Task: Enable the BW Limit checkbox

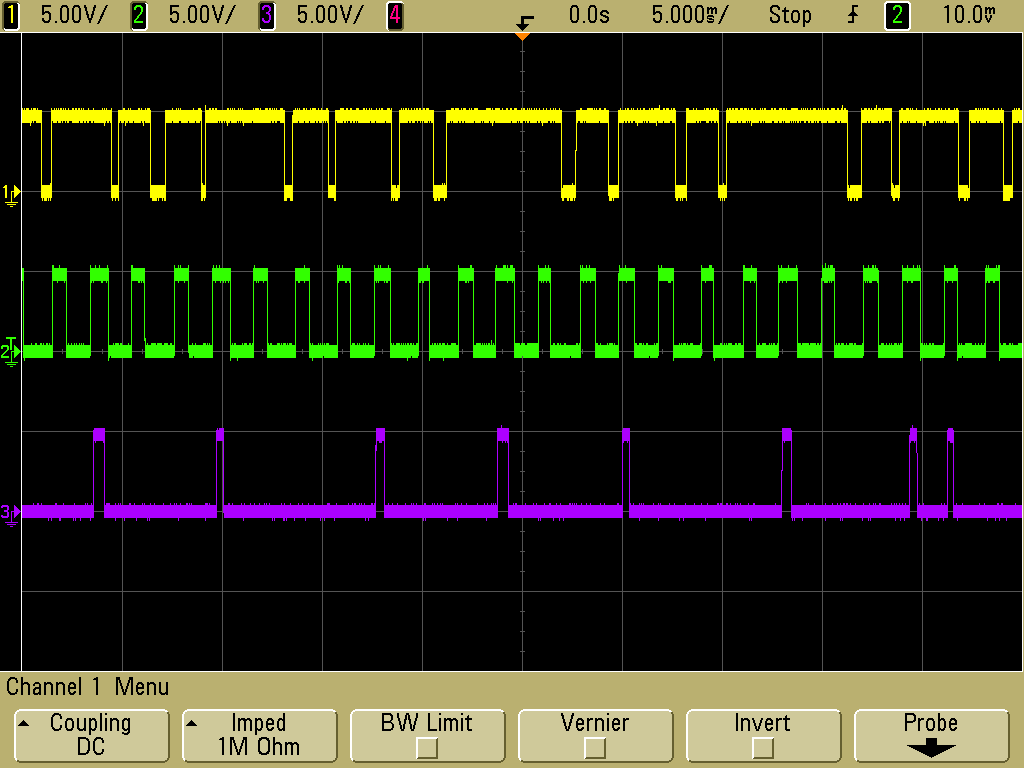Action: (x=426, y=746)
